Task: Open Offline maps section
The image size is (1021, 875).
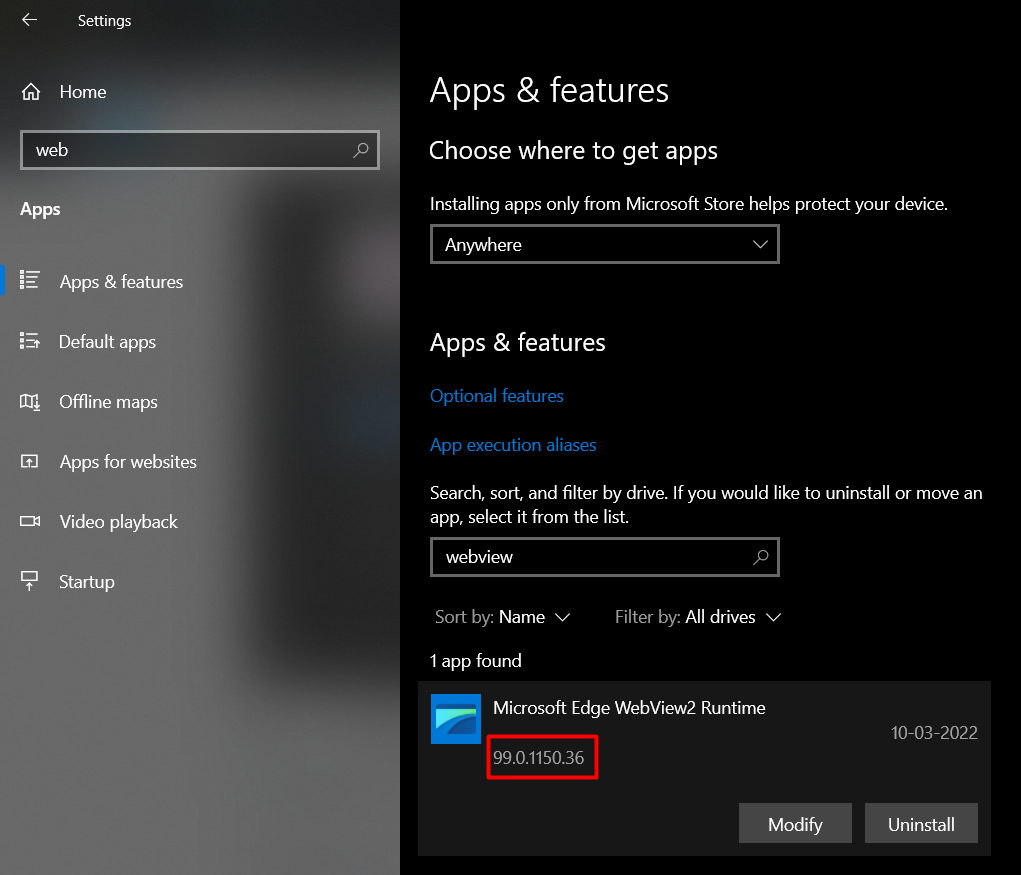Action: [108, 402]
